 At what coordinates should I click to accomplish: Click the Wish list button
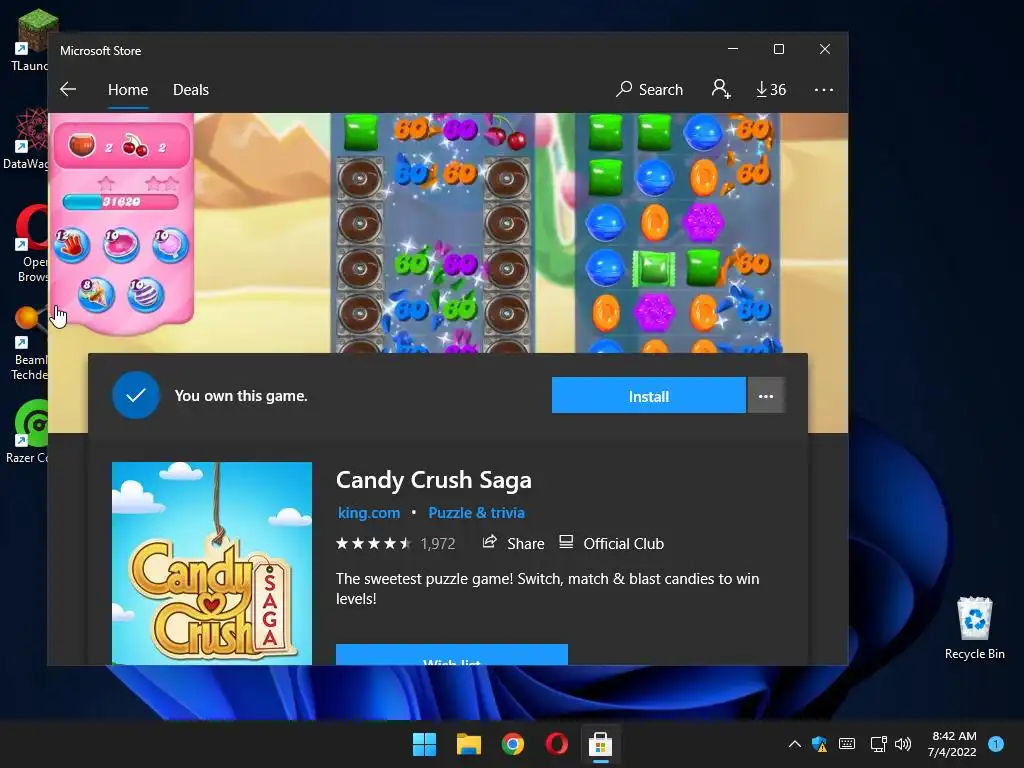tap(452, 655)
